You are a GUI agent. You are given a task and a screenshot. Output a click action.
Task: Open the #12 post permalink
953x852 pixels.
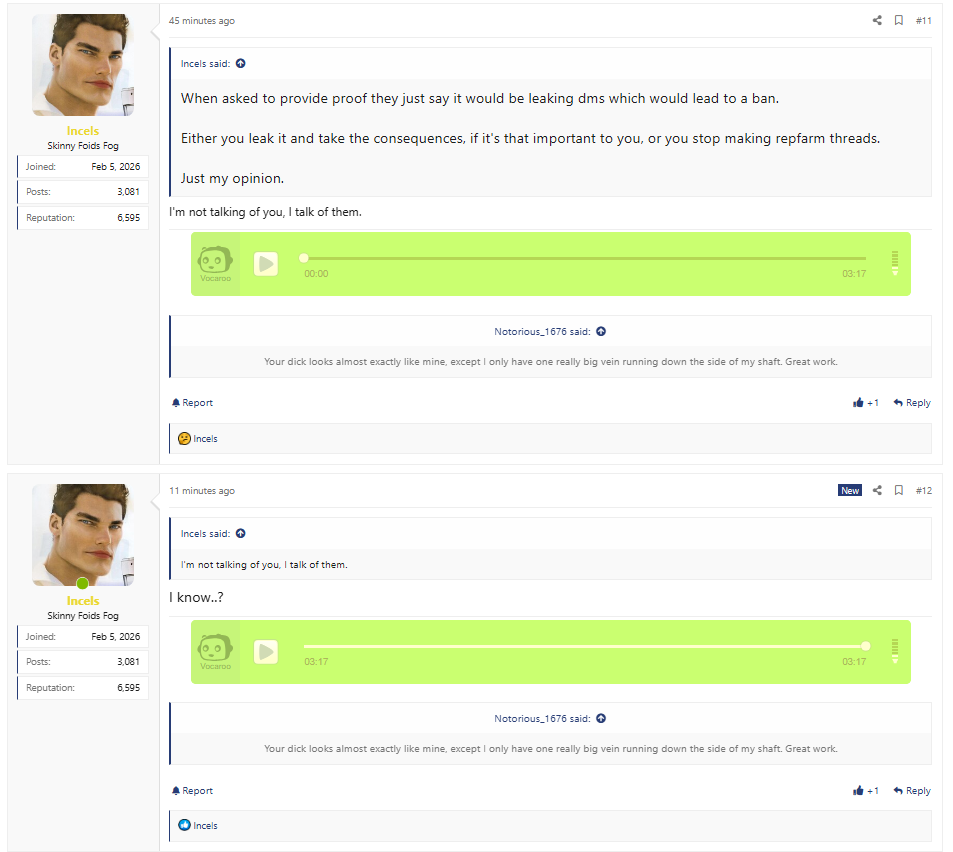click(x=923, y=490)
